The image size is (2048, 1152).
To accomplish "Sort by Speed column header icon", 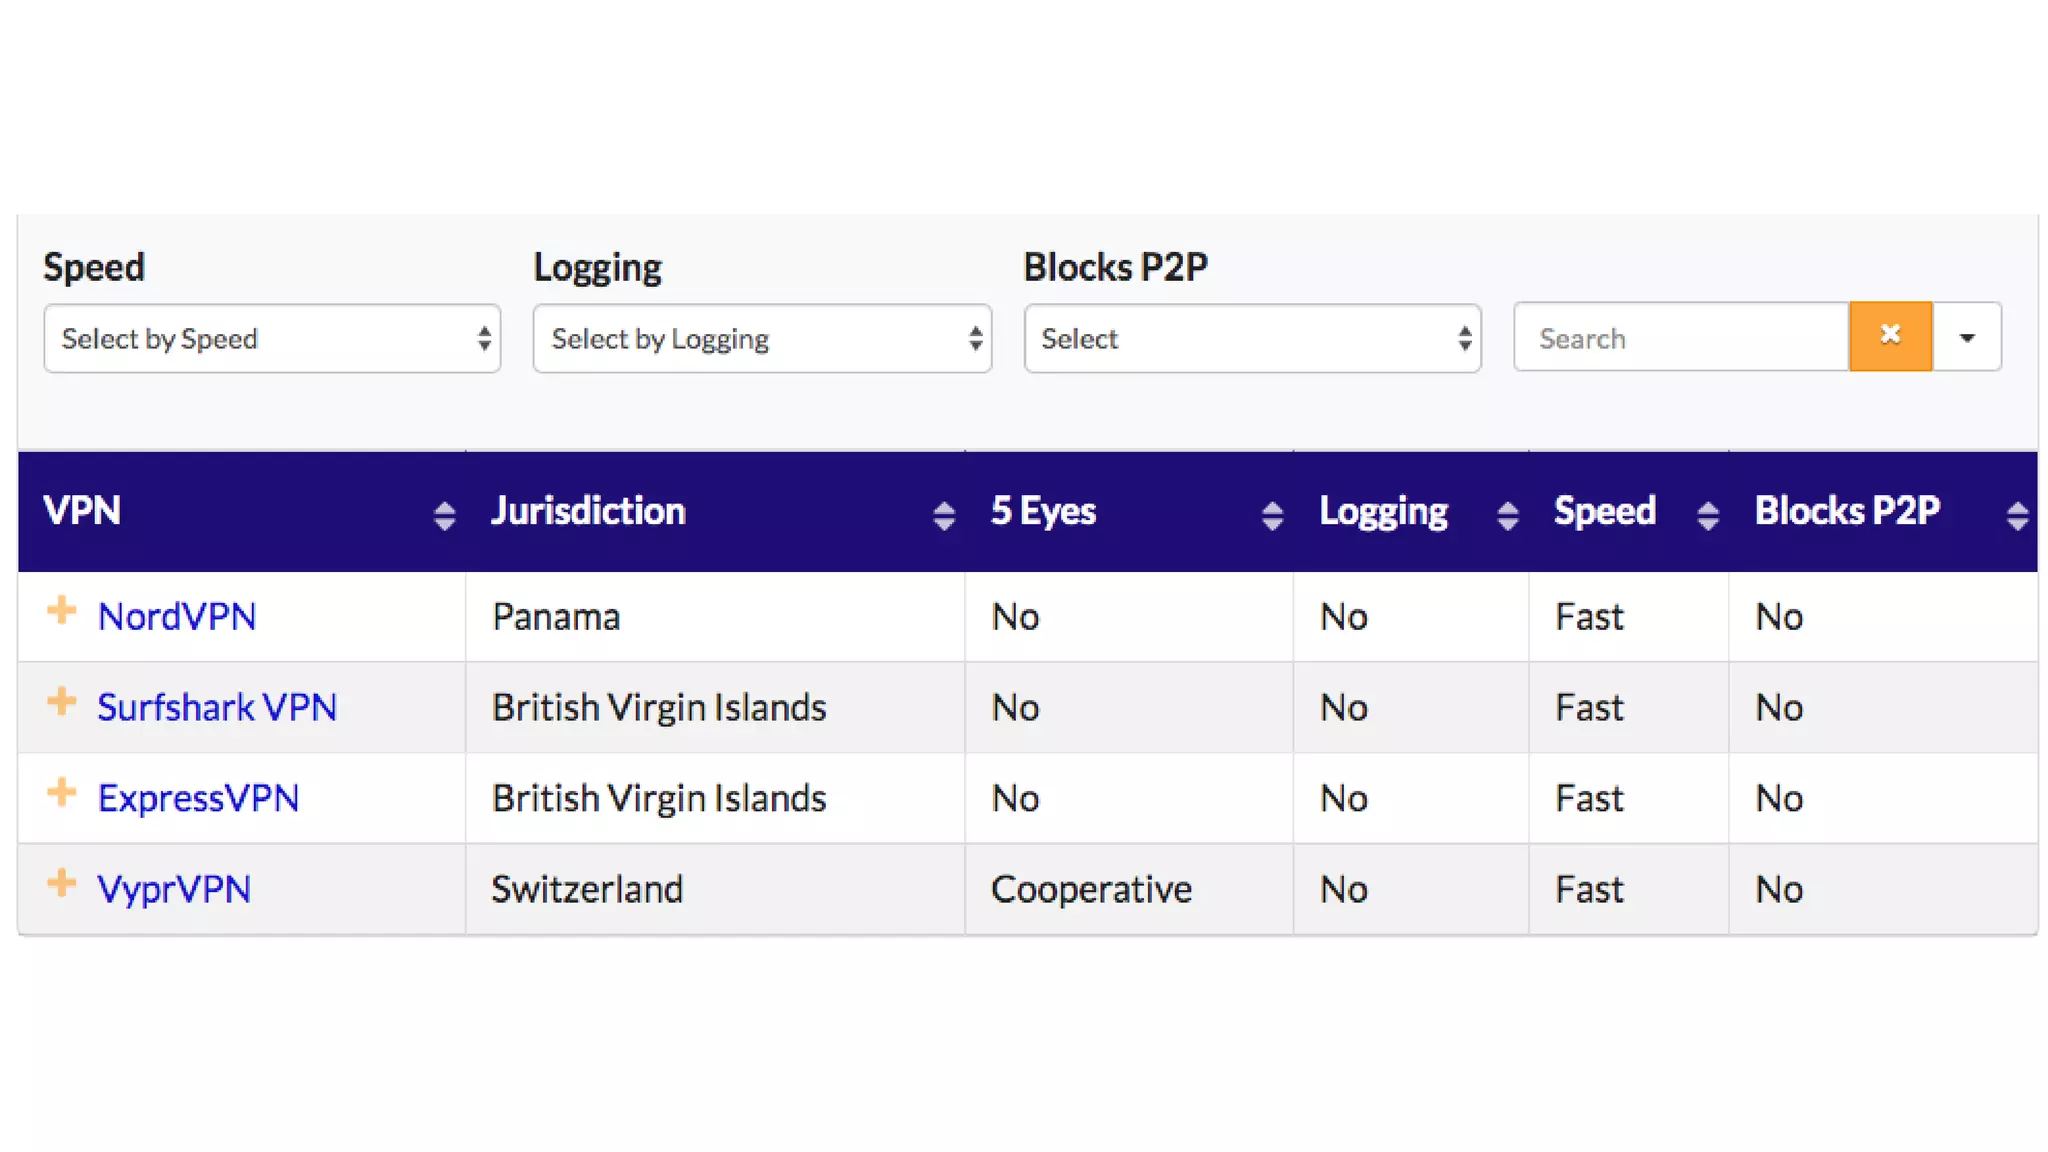I will coord(1708,515).
